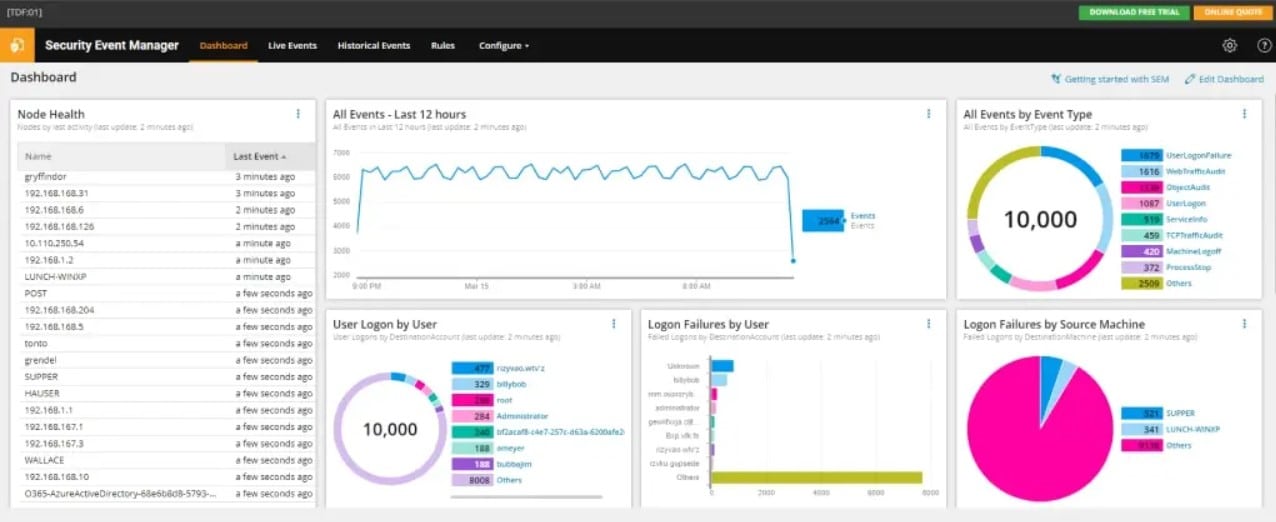
Task: Switch to the Dashboard tab
Action: (x=224, y=45)
